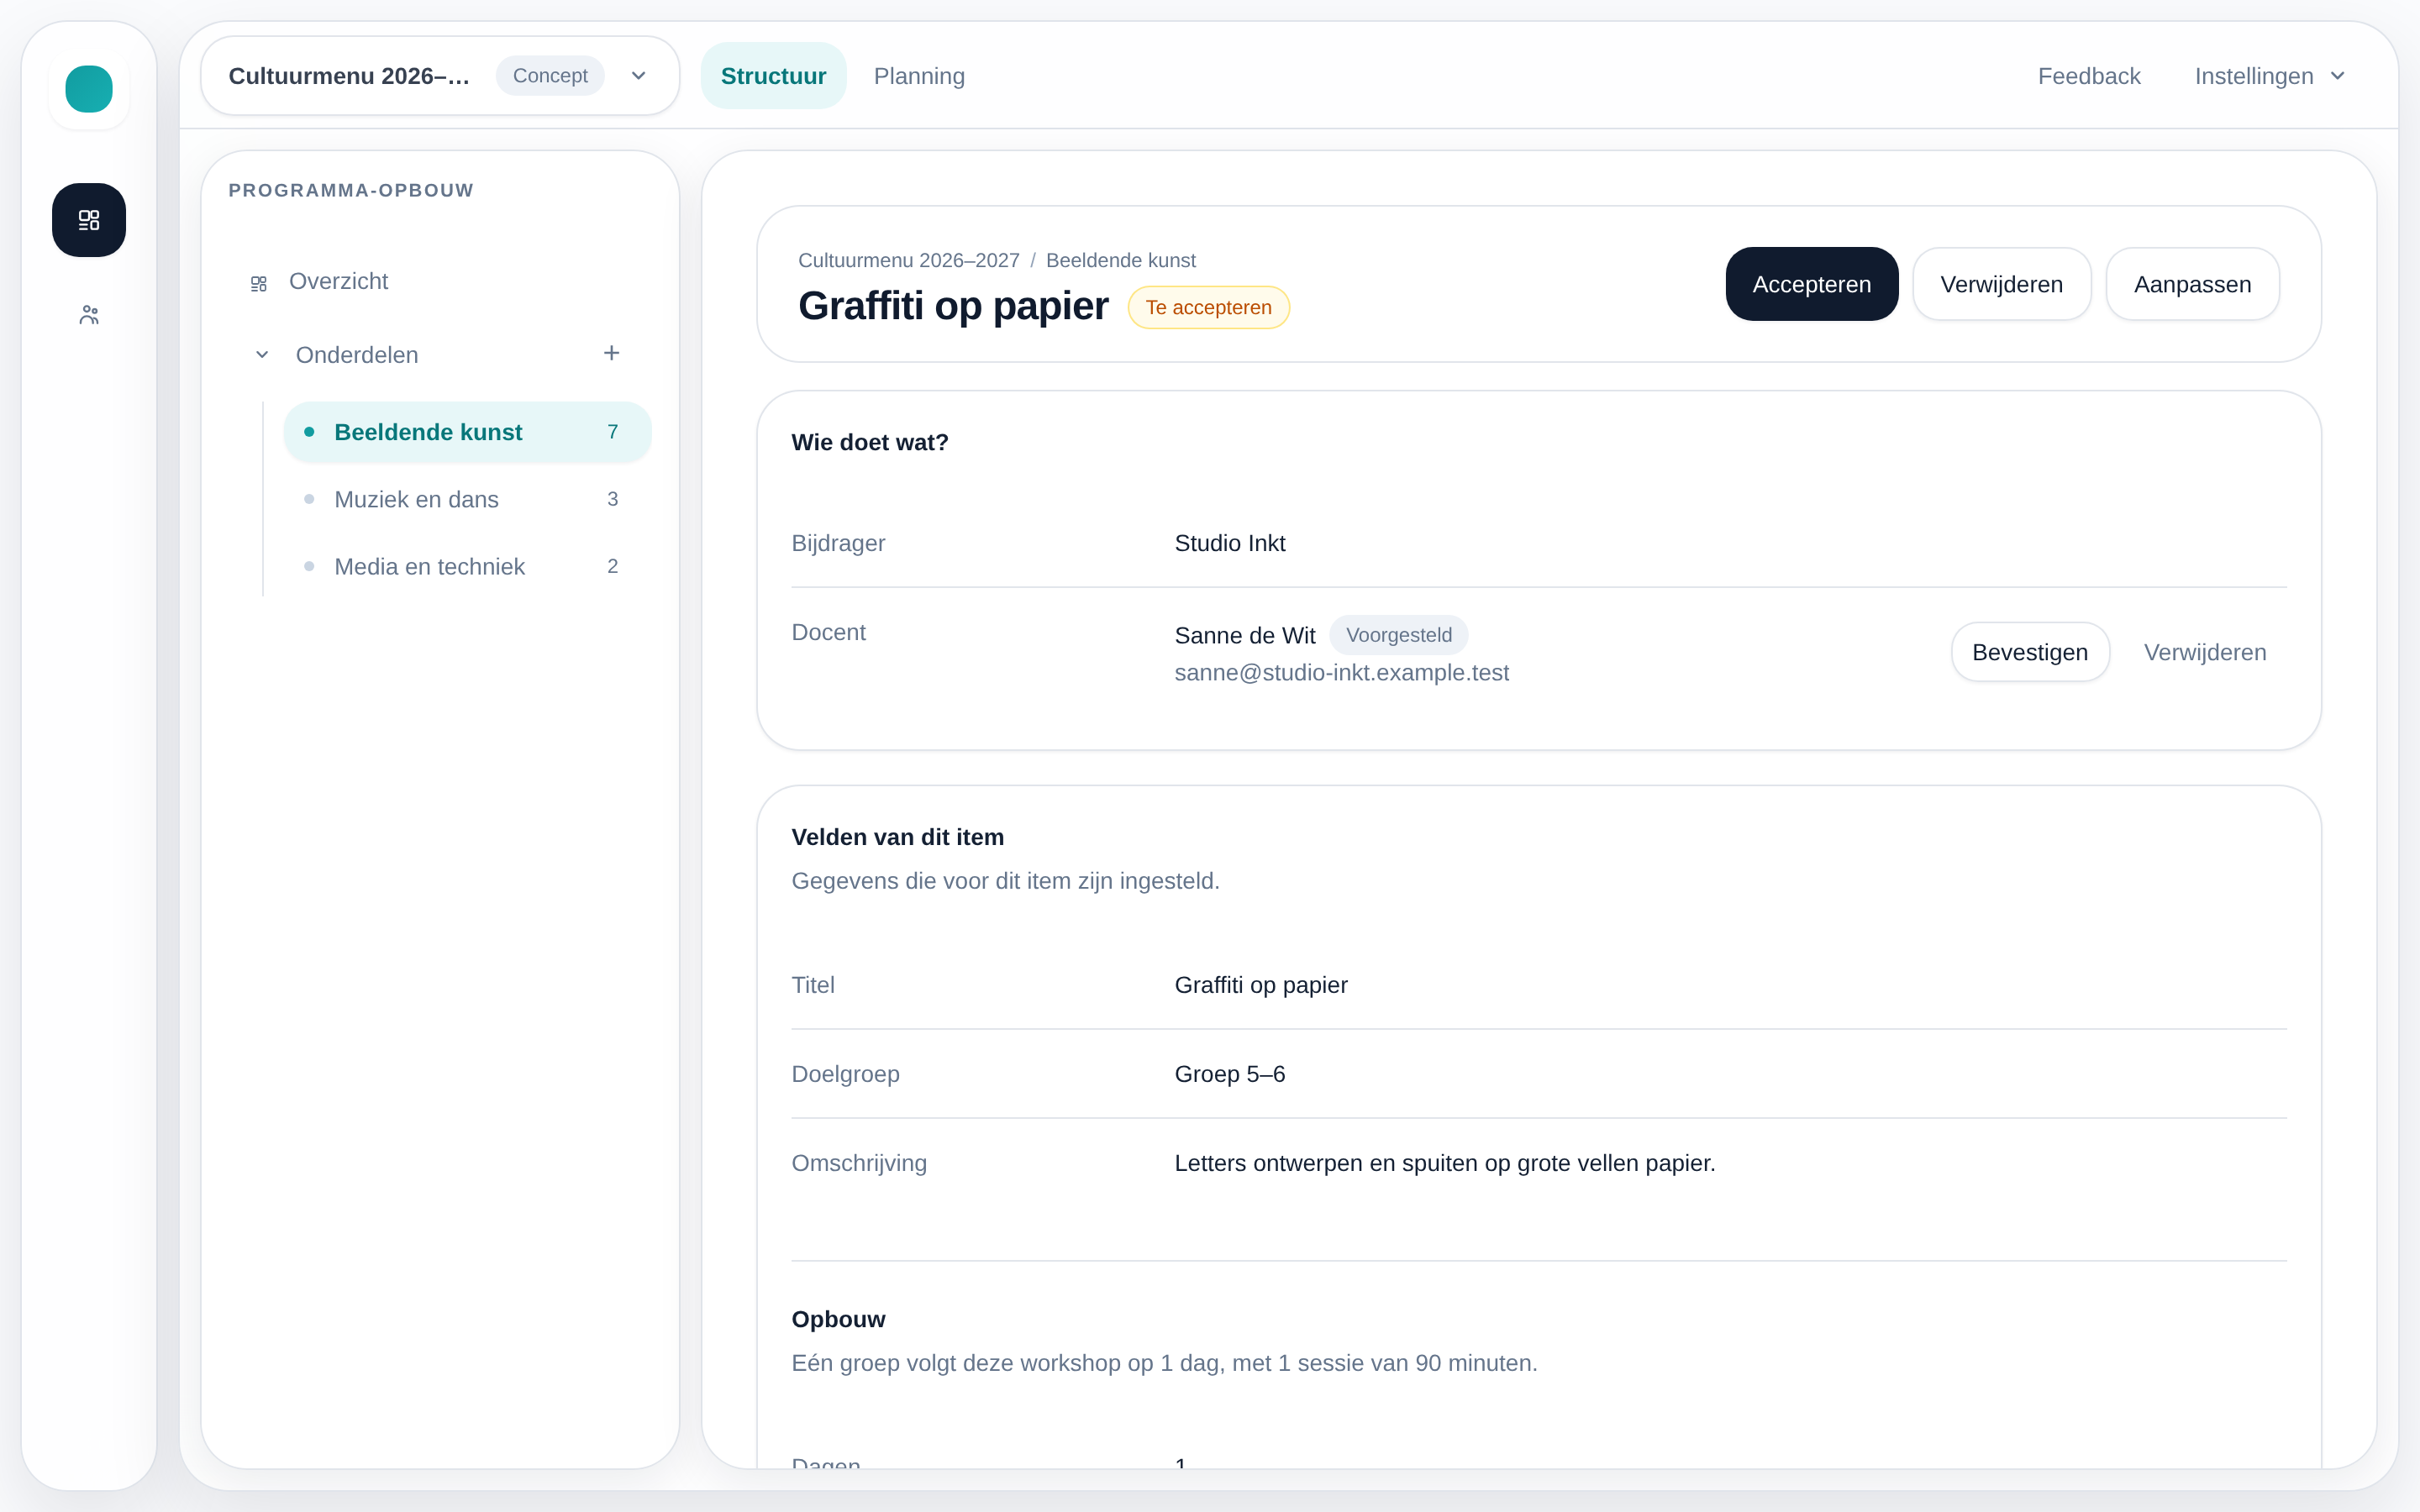Confirm docent with Bevestigen button
Screen dimensions: 2420x1512
(x=2030, y=652)
